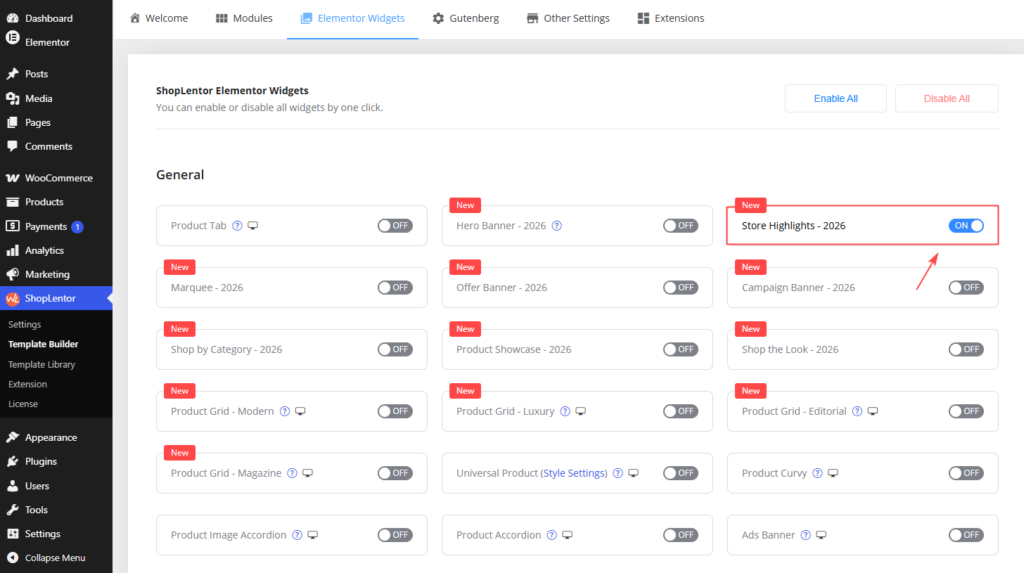Click the Appearance brush icon

tap(12, 437)
